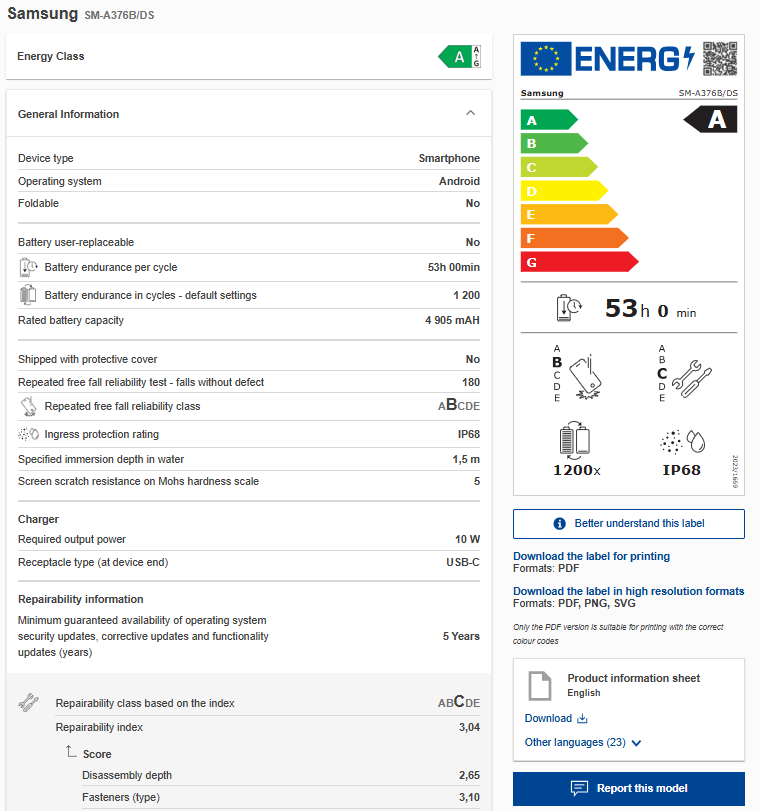
Task: Click the green Energy Class A badge
Action: coord(458,57)
